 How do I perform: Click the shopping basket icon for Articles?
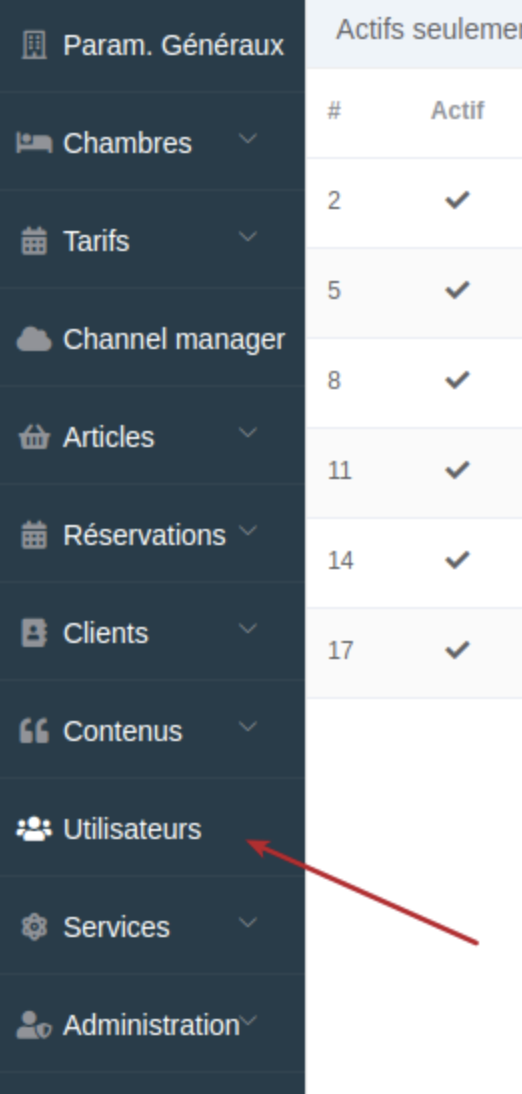pyautogui.click(x=34, y=437)
